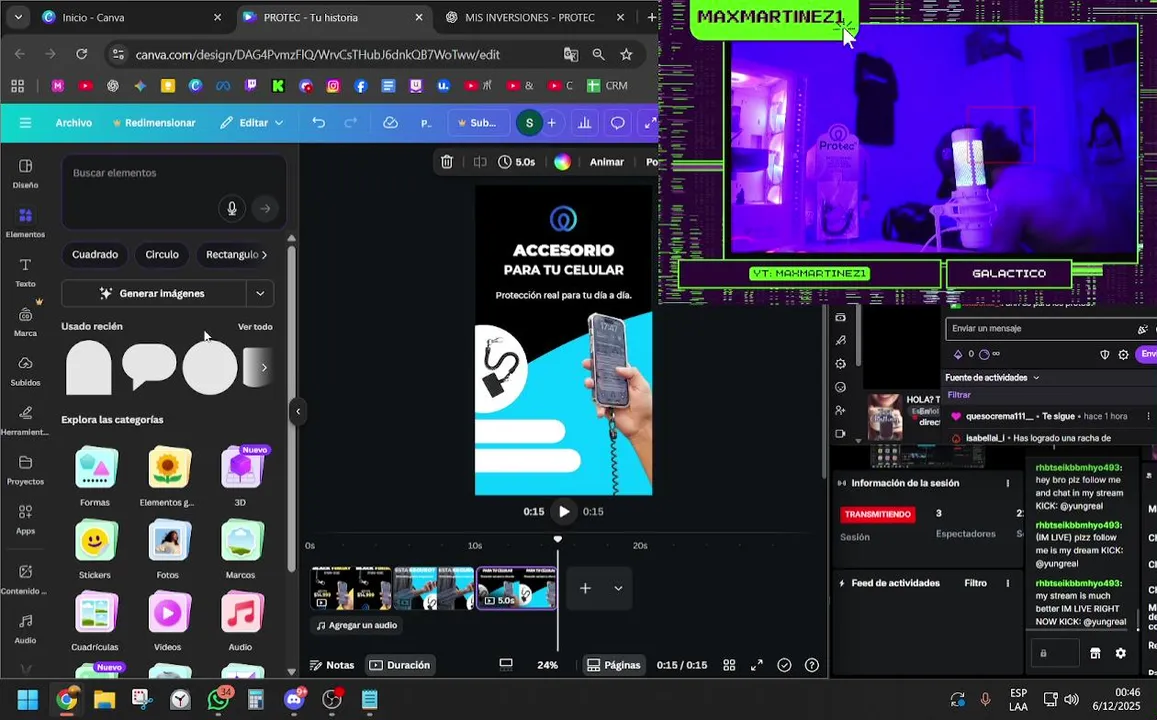
Task: Bookmark this page with star icon
Action: (x=626, y=54)
